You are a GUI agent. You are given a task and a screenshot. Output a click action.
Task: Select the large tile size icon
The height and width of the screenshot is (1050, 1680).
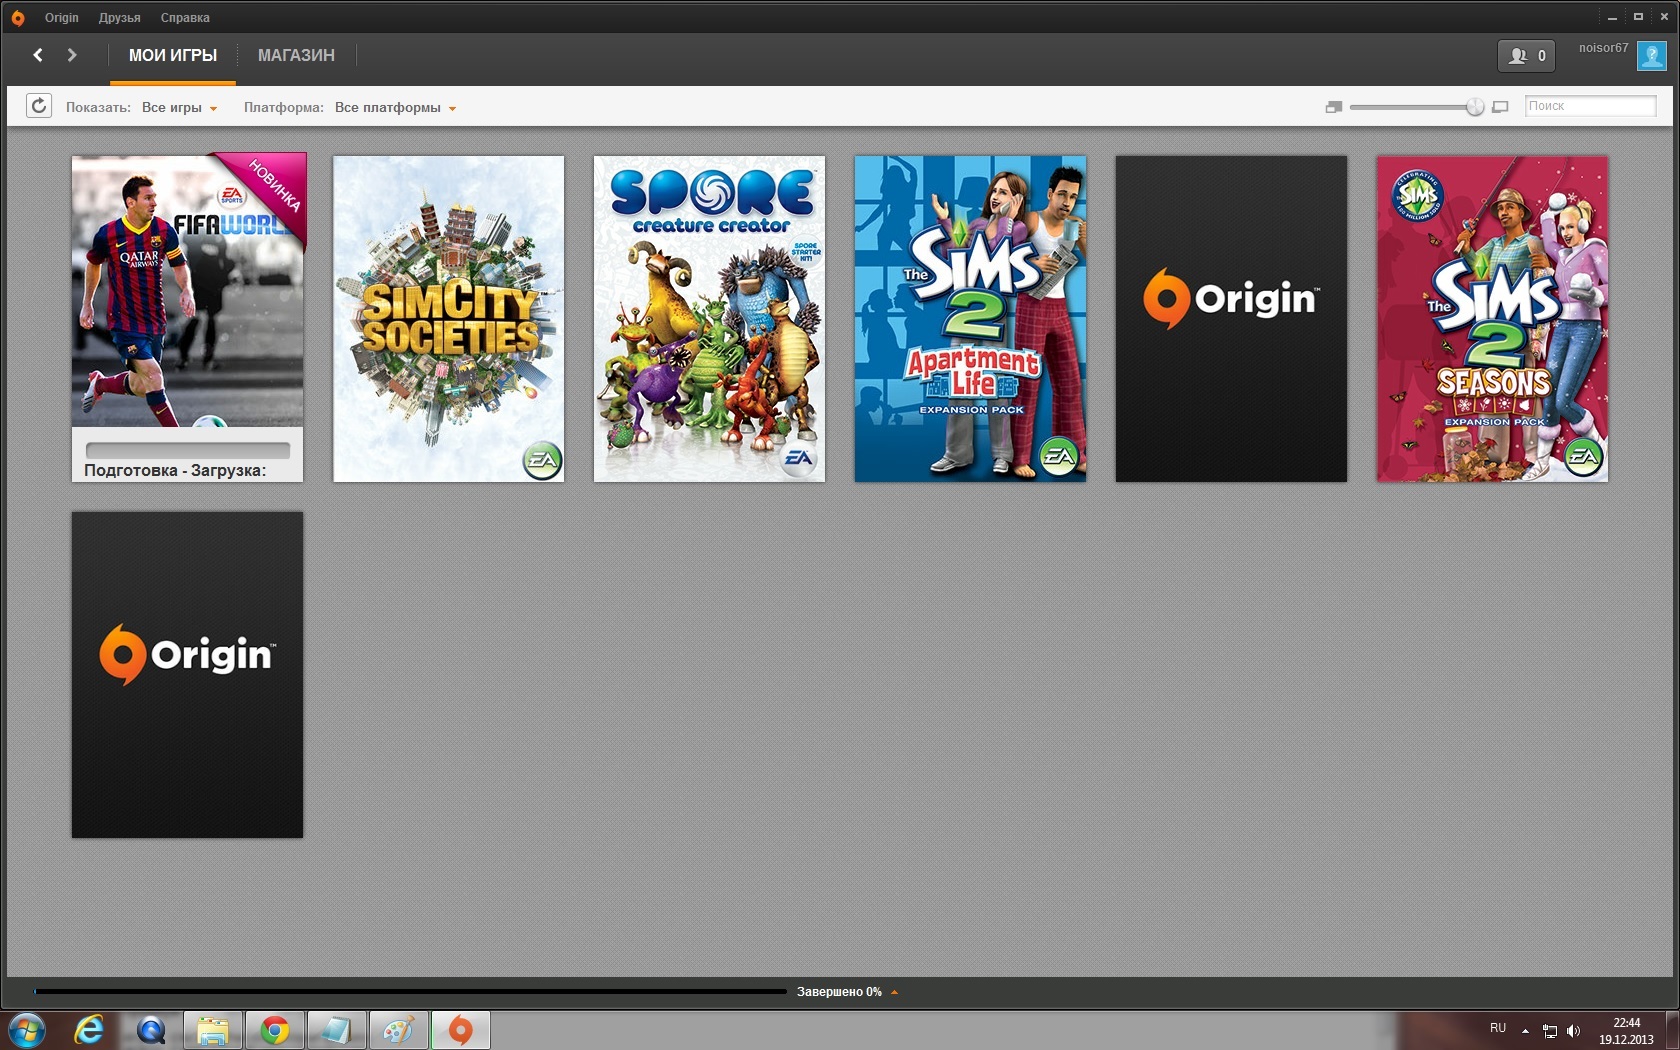1500,107
